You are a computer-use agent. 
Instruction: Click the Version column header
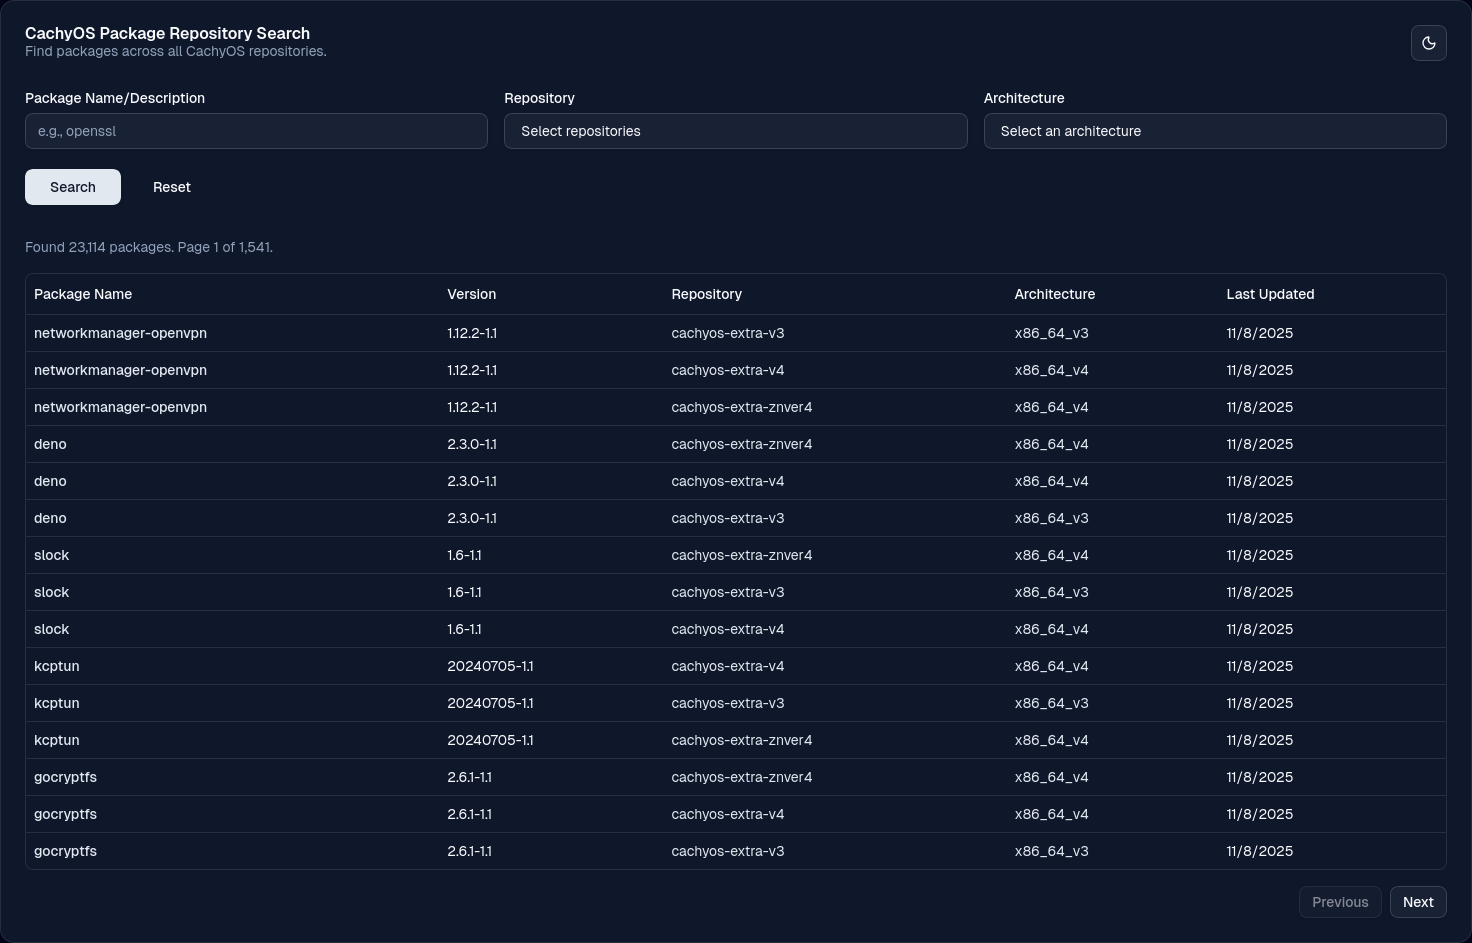(471, 294)
